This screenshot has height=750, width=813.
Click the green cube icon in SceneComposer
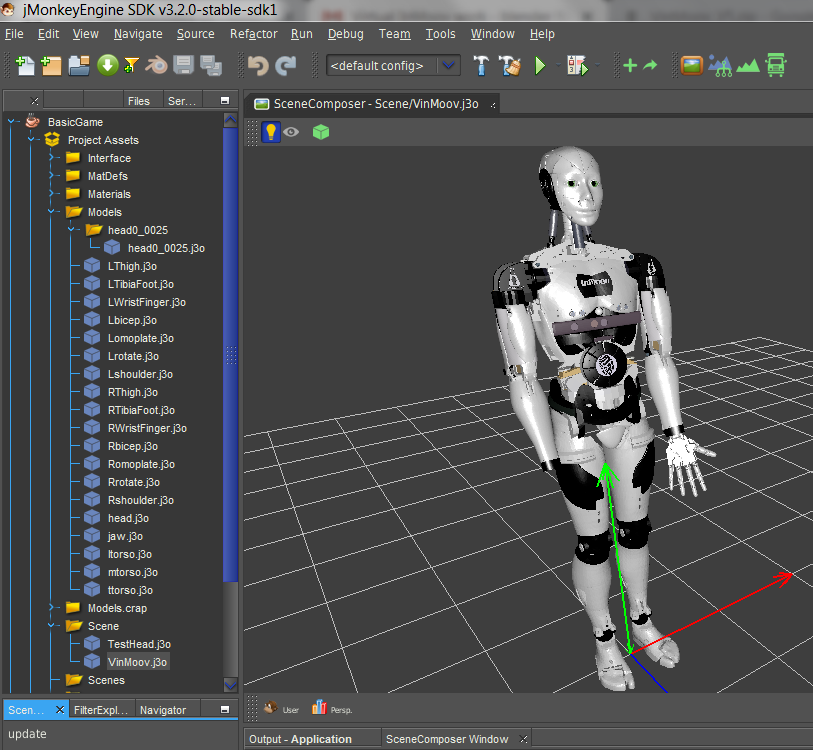pos(321,132)
